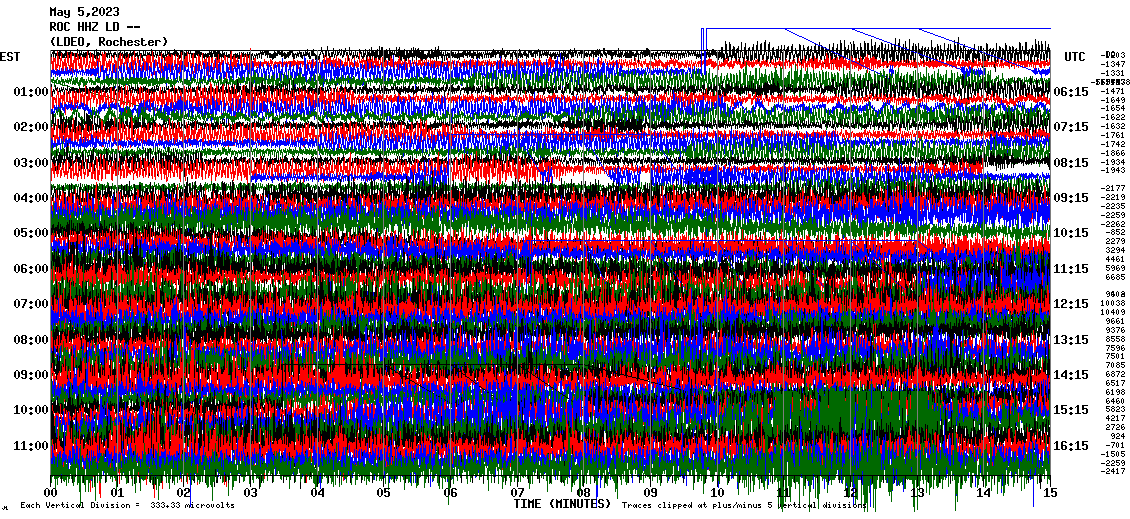Click the 06:15 UTC time label

coord(1070,92)
